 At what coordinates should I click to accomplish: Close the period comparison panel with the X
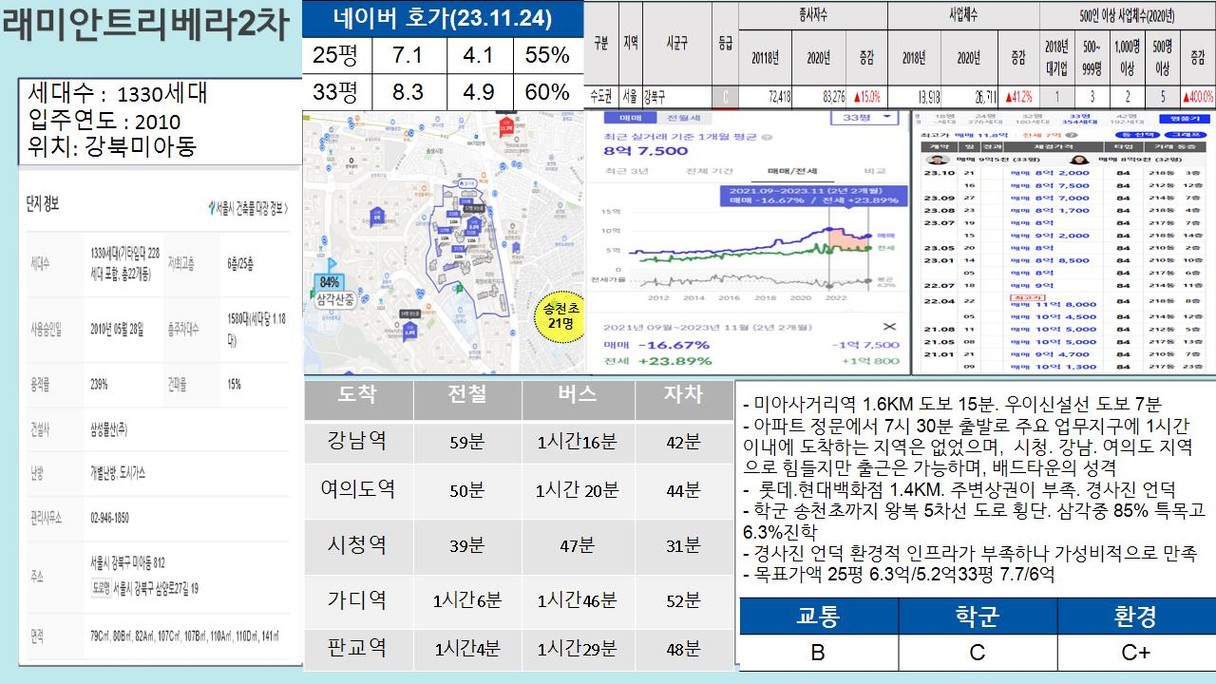pyautogui.click(x=890, y=327)
